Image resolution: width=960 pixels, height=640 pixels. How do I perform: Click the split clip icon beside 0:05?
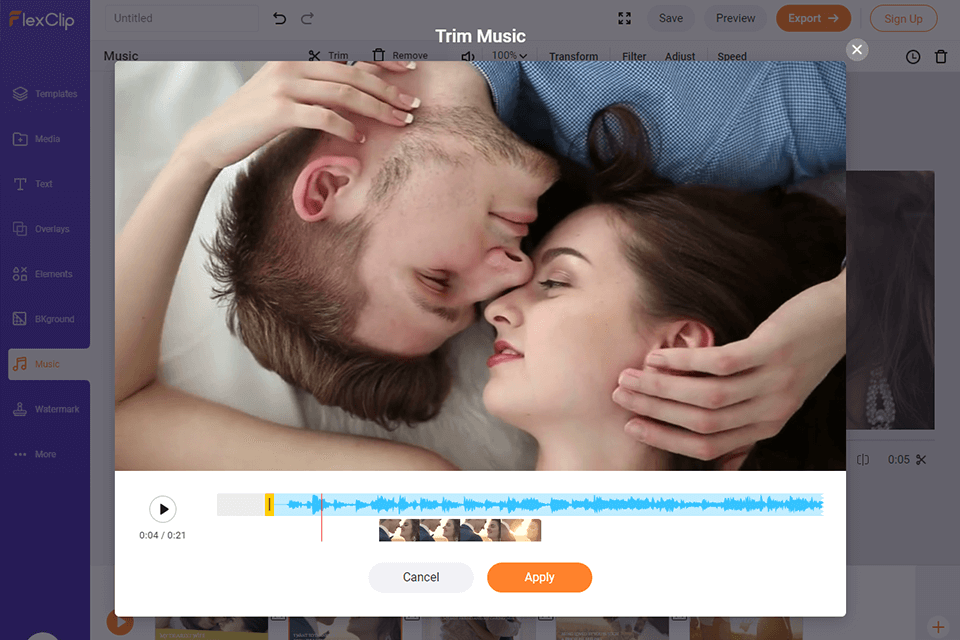[x=863, y=459]
